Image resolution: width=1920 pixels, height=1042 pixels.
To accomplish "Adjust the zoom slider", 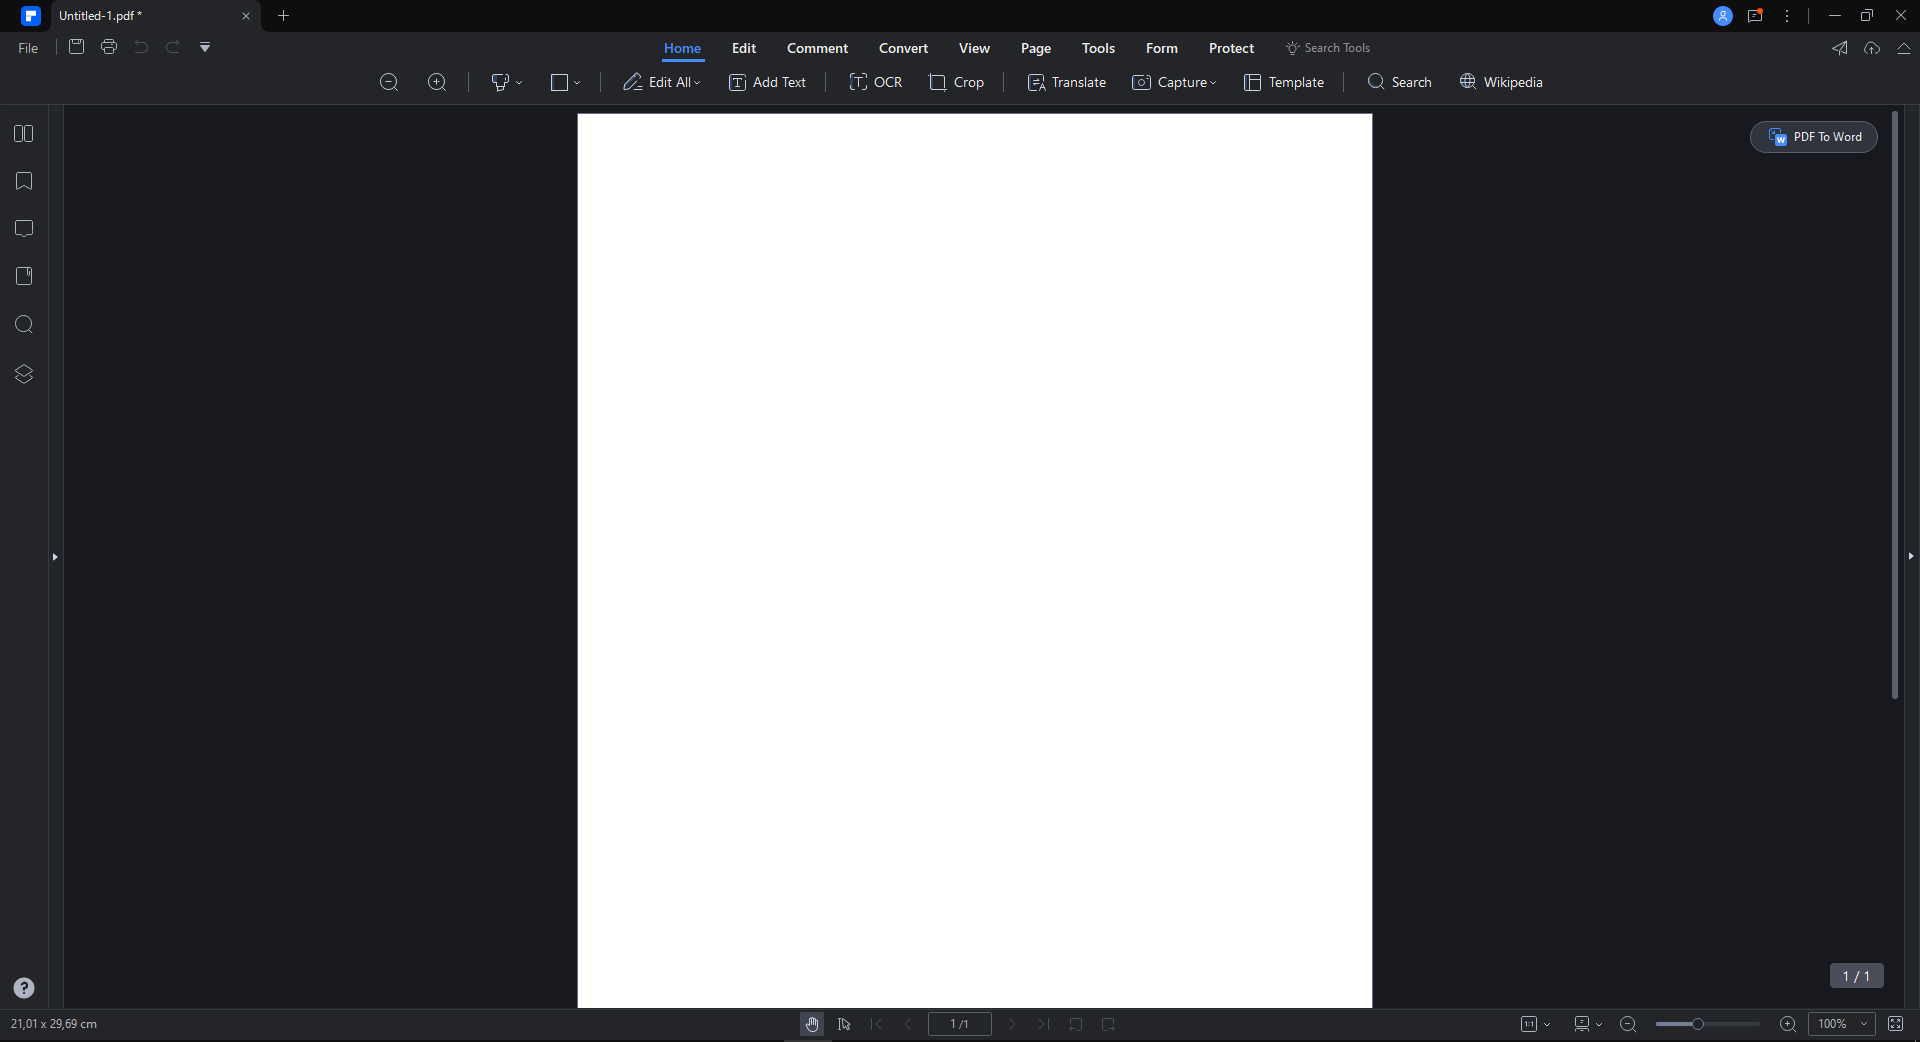I will [x=1707, y=1024].
